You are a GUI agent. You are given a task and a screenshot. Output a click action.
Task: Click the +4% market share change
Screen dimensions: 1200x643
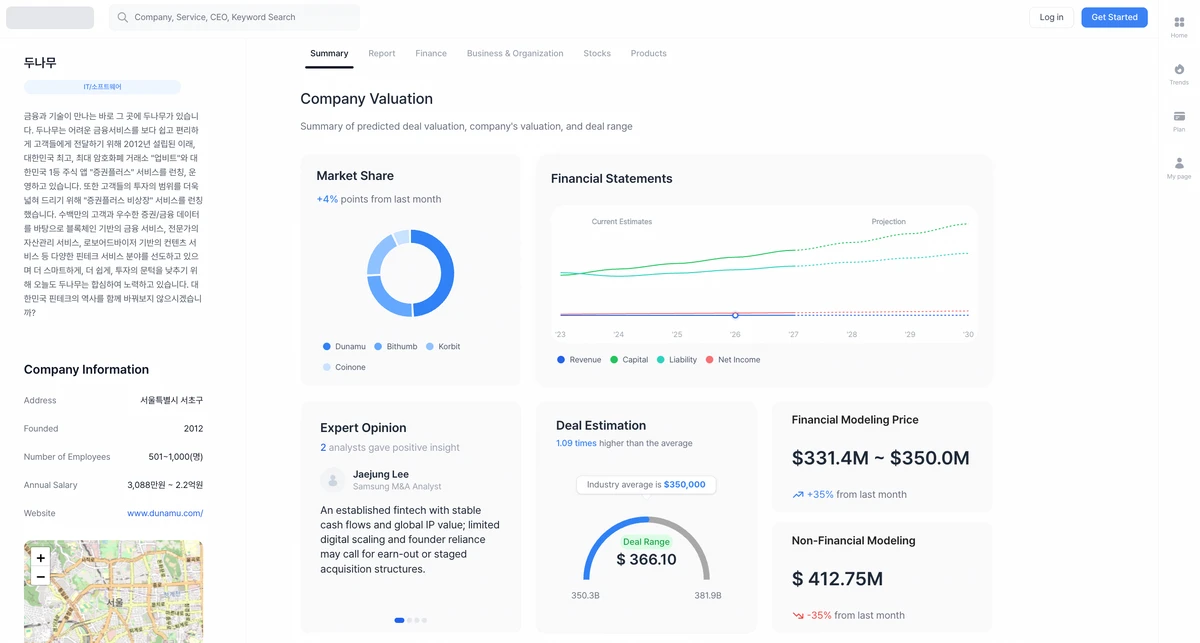[327, 199]
